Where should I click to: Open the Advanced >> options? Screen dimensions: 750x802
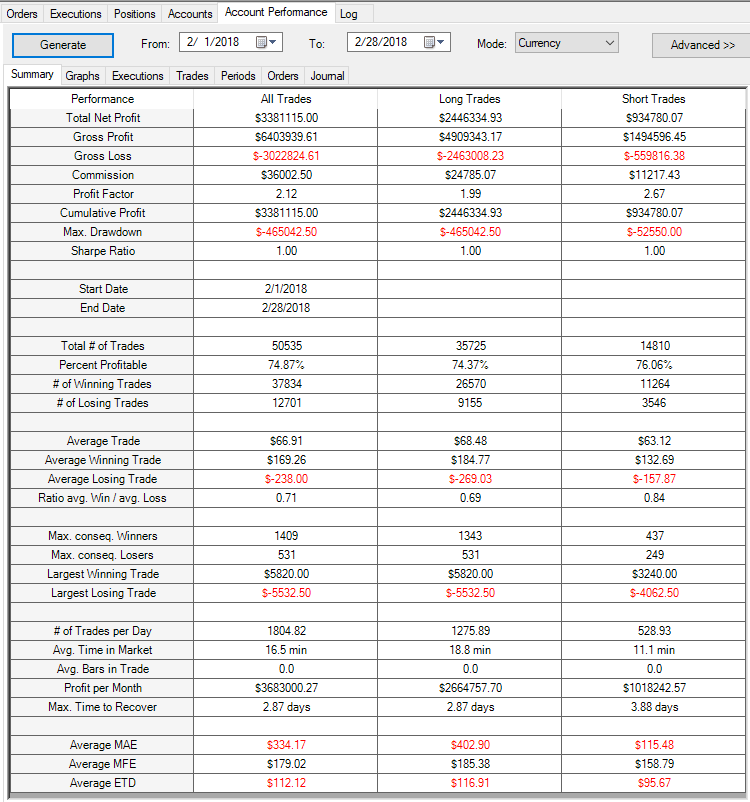pos(702,45)
